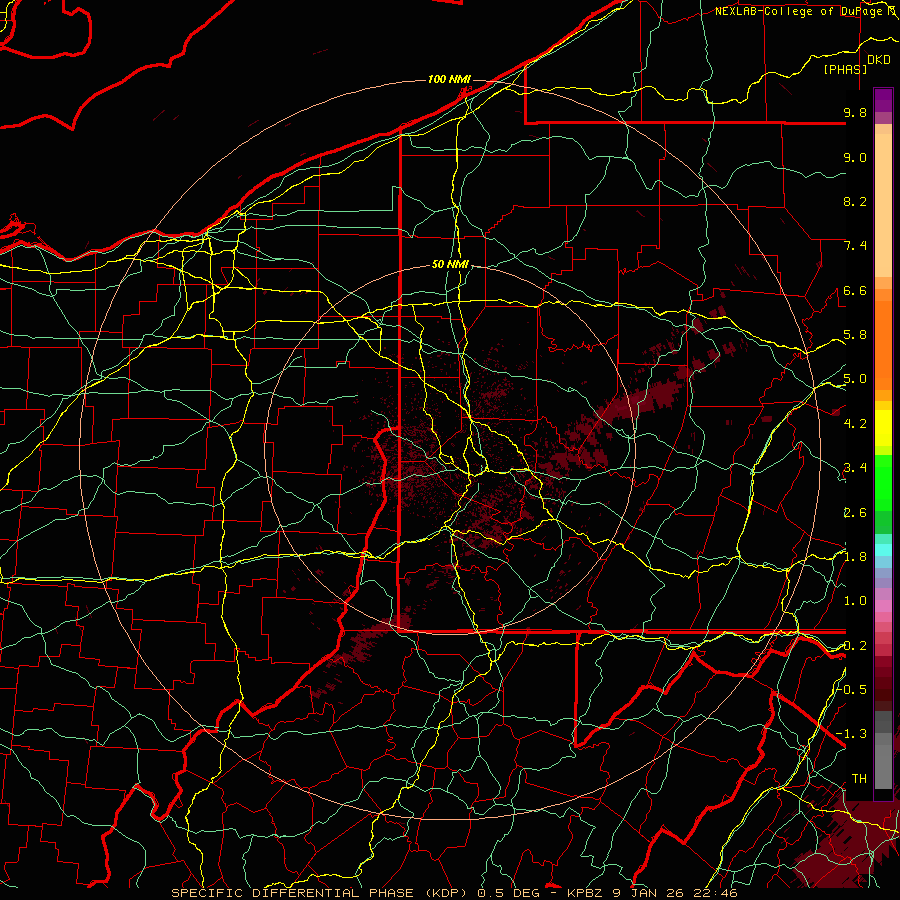Select the 6.6 scale value

[855, 290]
